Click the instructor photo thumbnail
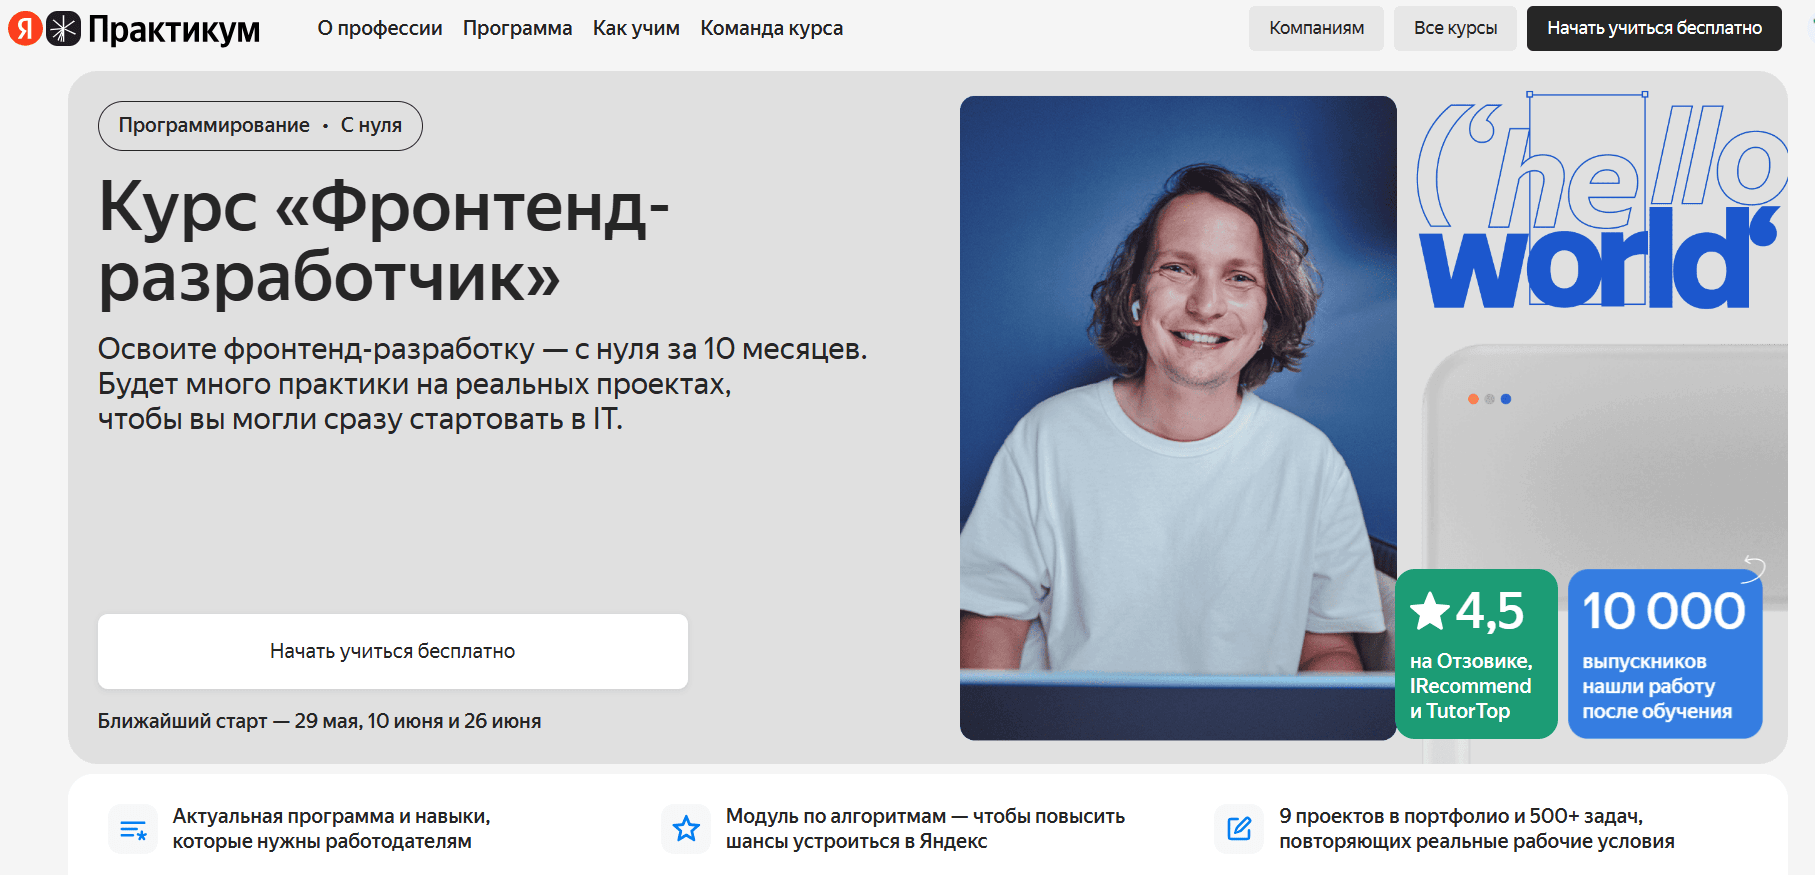The height and width of the screenshot is (875, 1815). pyautogui.click(x=1178, y=418)
